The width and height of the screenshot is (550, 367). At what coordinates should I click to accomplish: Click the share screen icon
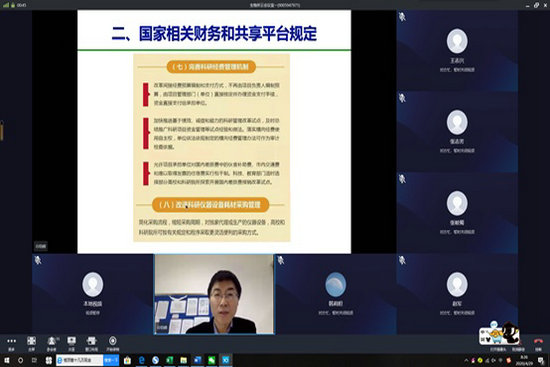click(71, 341)
